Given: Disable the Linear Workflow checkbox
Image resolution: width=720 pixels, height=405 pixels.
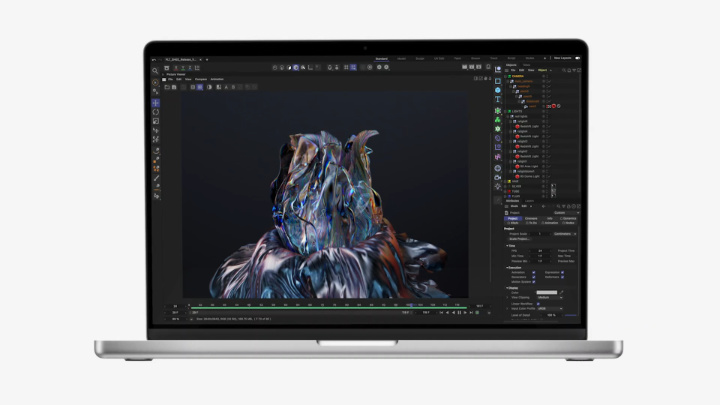Looking at the screenshot, I should [x=538, y=304].
